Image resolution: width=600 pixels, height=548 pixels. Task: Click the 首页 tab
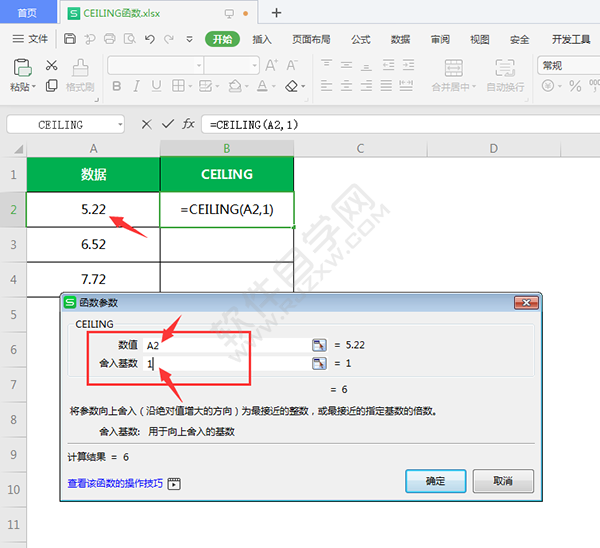pyautogui.click(x=27, y=13)
